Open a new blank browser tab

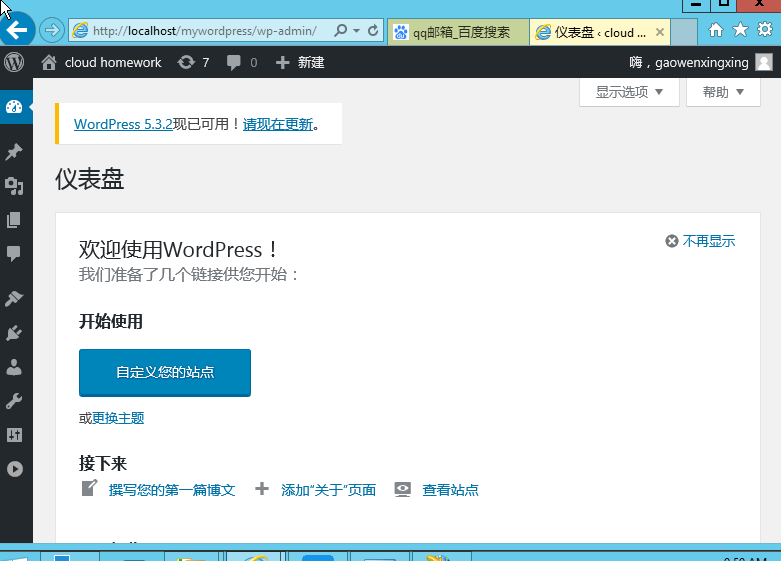click(x=684, y=32)
